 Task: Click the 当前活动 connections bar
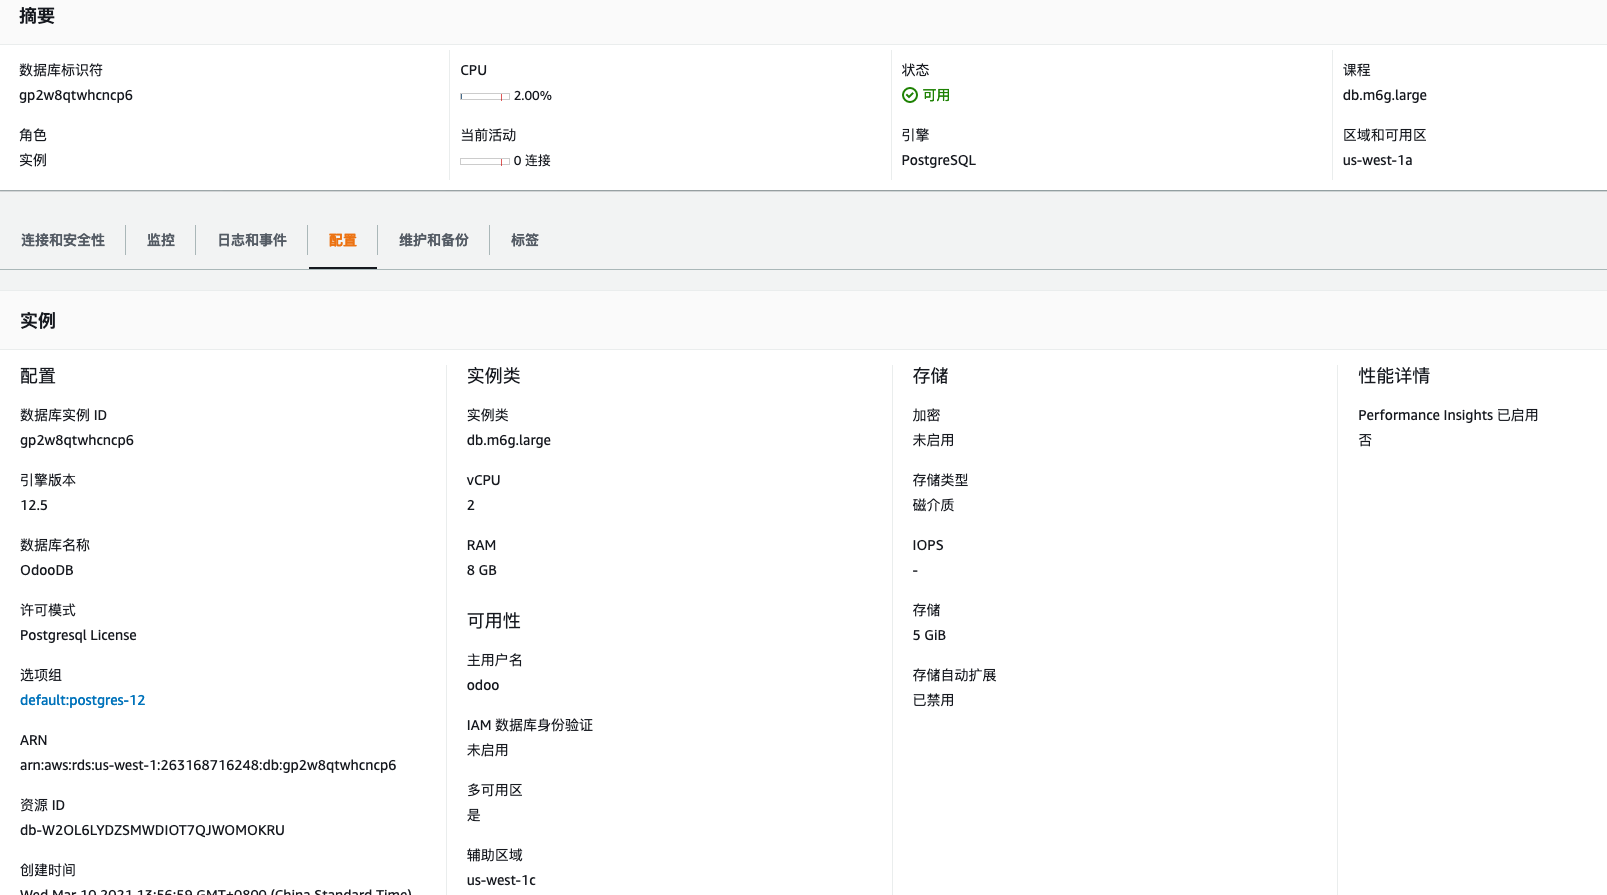click(x=485, y=161)
